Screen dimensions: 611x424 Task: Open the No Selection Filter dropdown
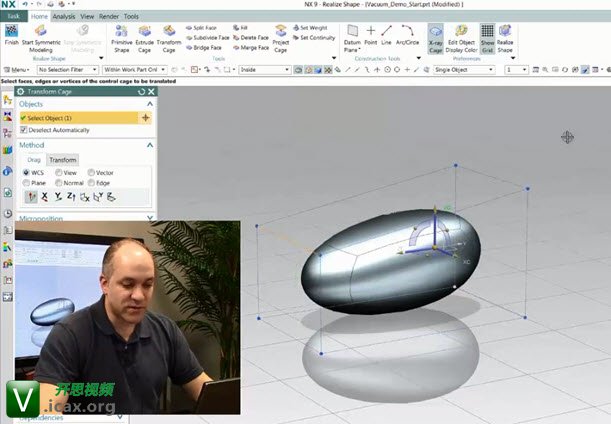tap(67, 69)
